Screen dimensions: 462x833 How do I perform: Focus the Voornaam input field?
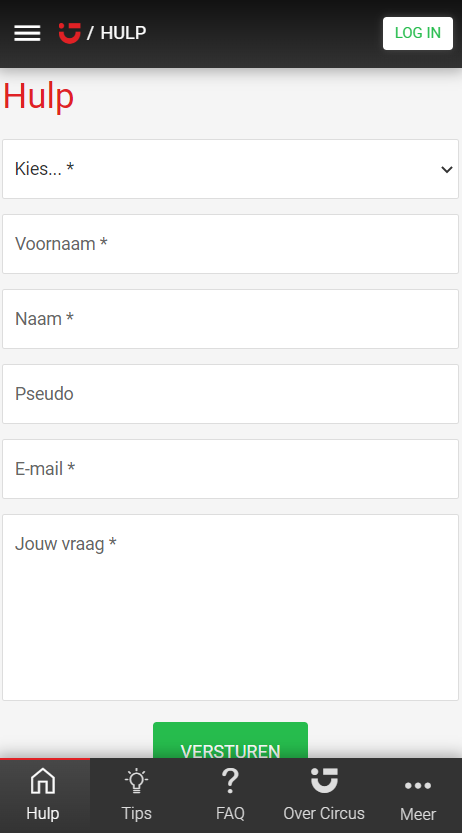point(230,244)
